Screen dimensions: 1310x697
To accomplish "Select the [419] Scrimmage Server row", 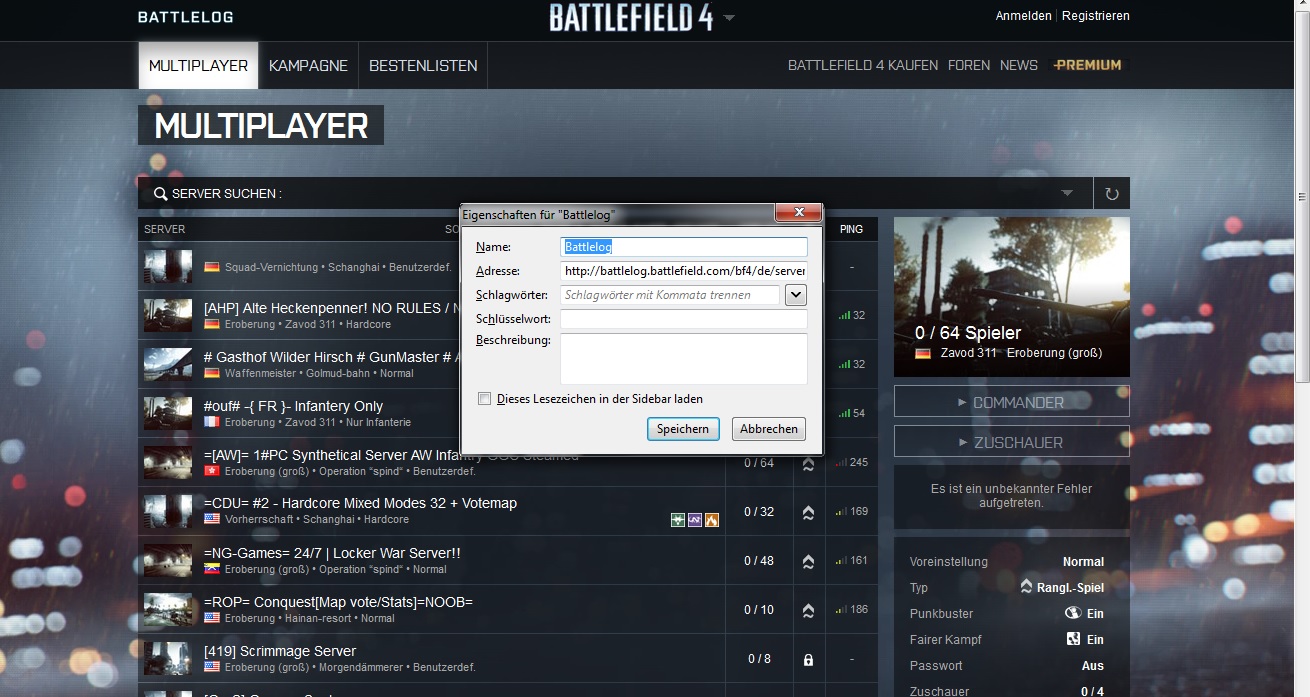I will 508,659.
